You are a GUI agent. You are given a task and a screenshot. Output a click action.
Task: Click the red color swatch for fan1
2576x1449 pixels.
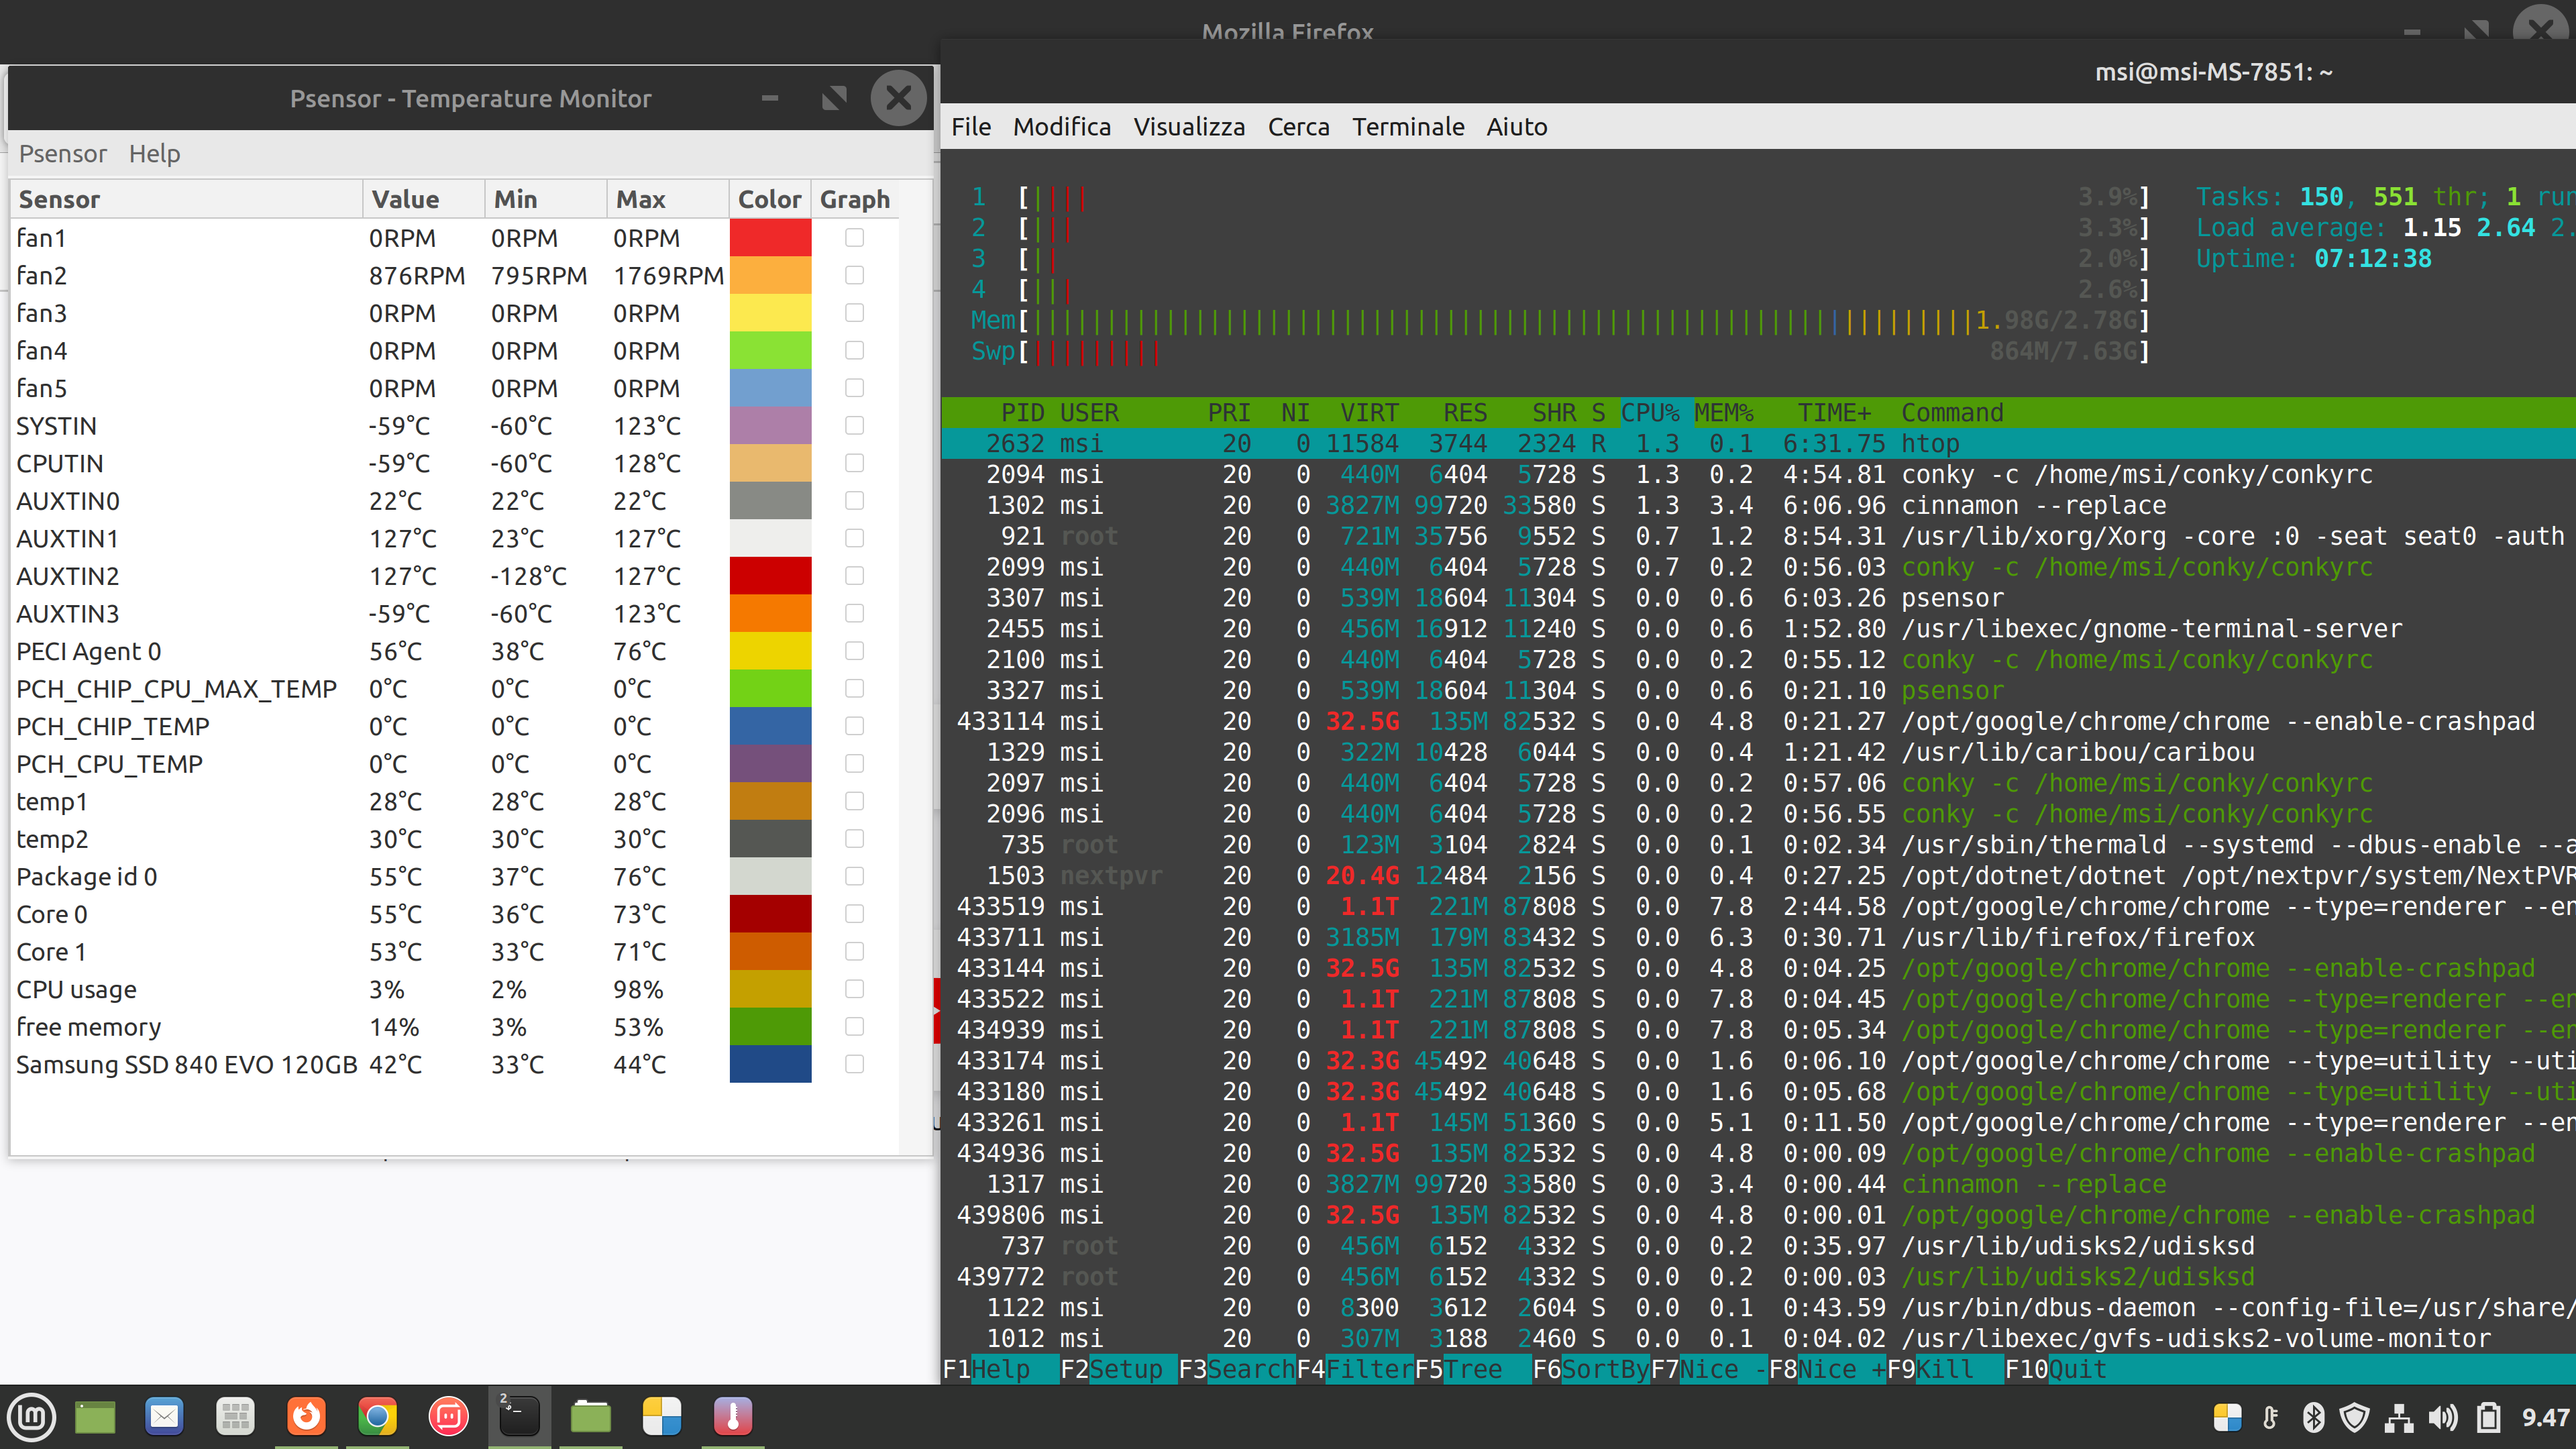point(770,238)
